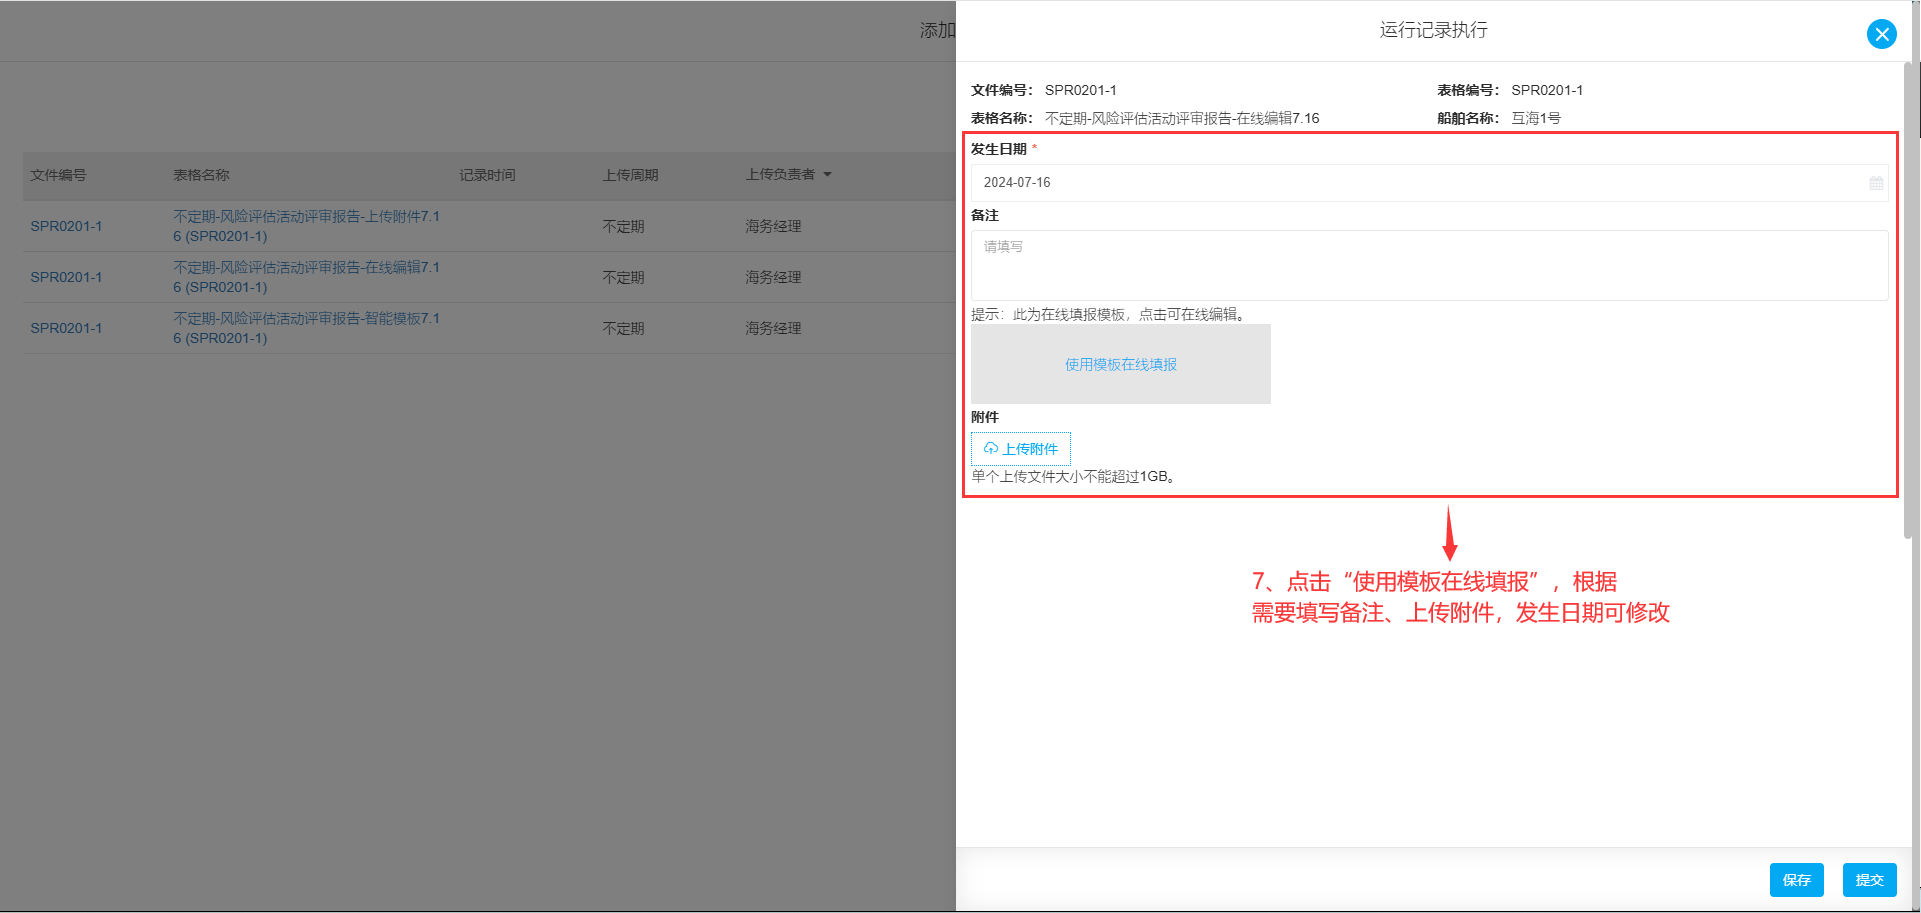Click the 记录时间 column header
1921x913 pixels.
point(487,175)
